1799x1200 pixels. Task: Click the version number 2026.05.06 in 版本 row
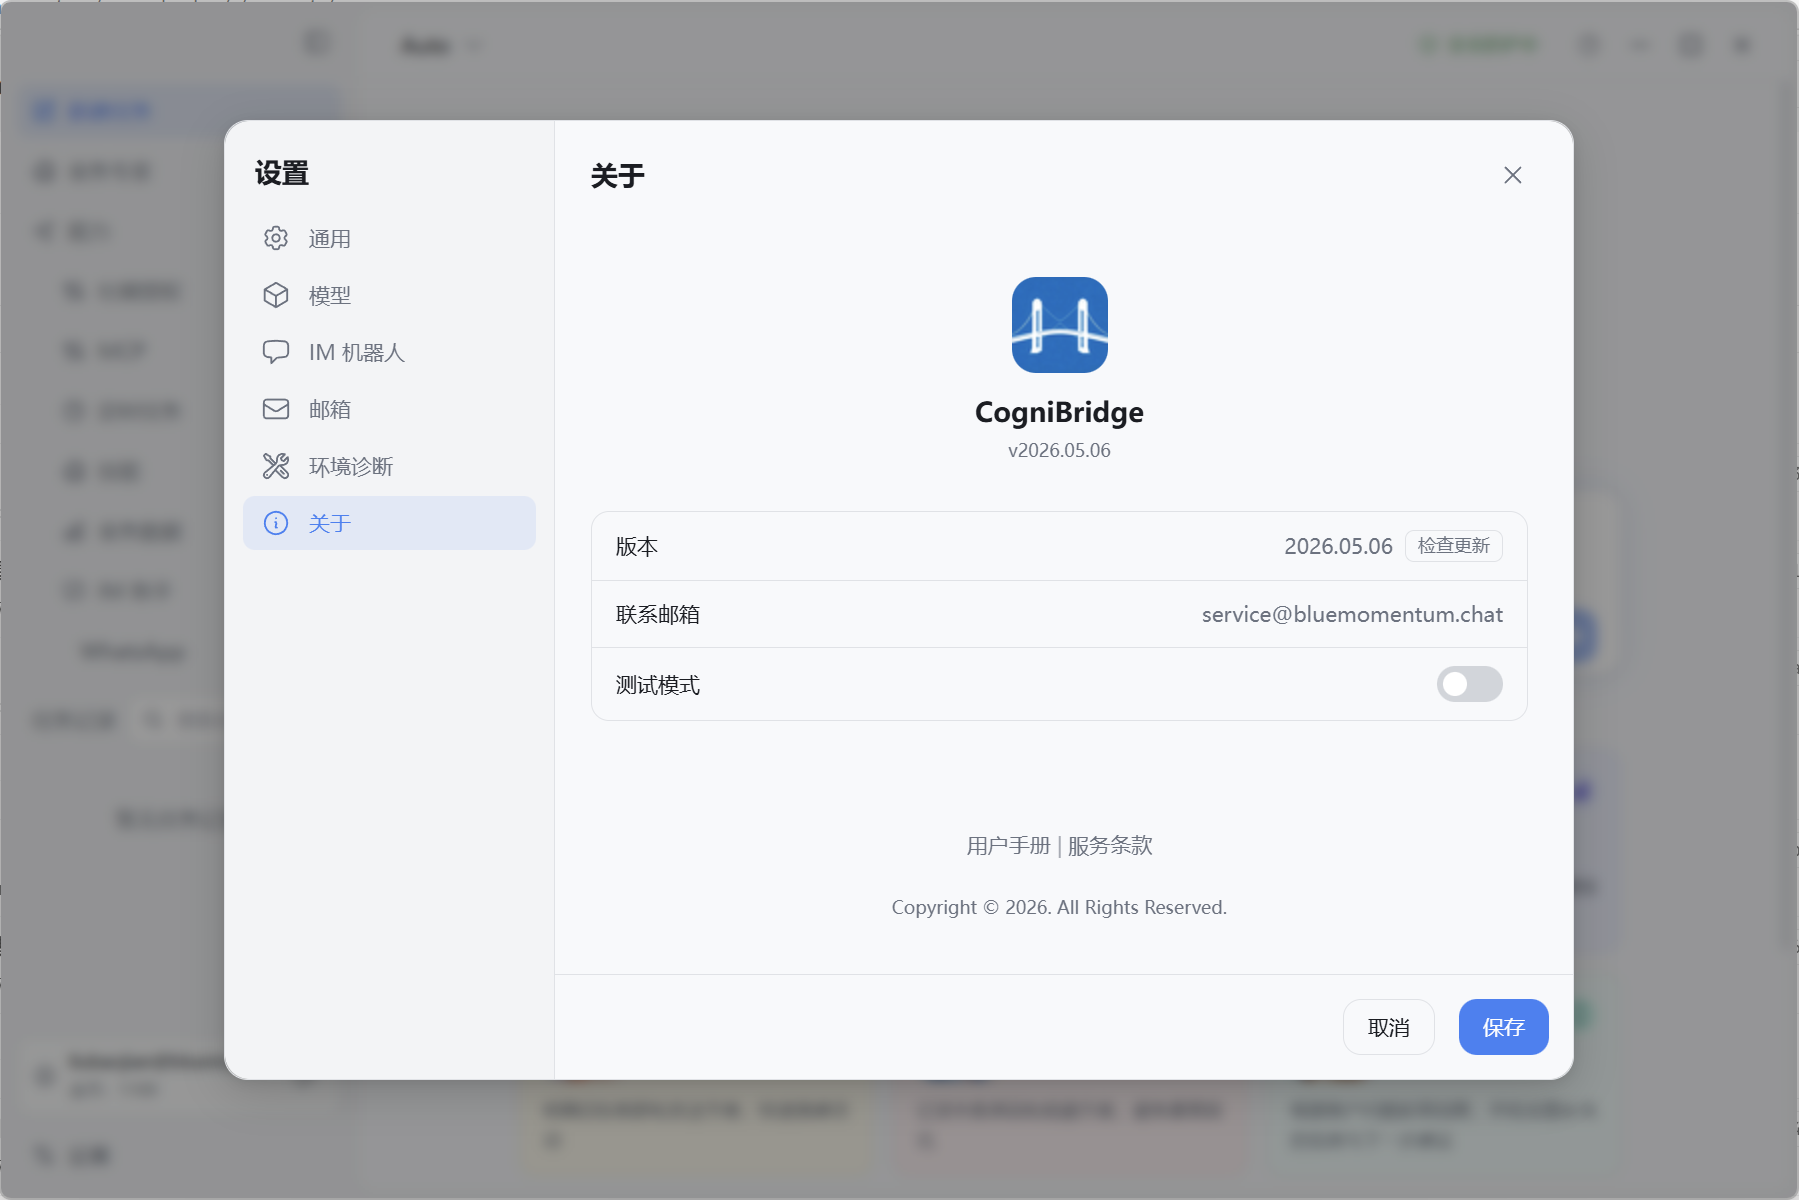[x=1338, y=546]
